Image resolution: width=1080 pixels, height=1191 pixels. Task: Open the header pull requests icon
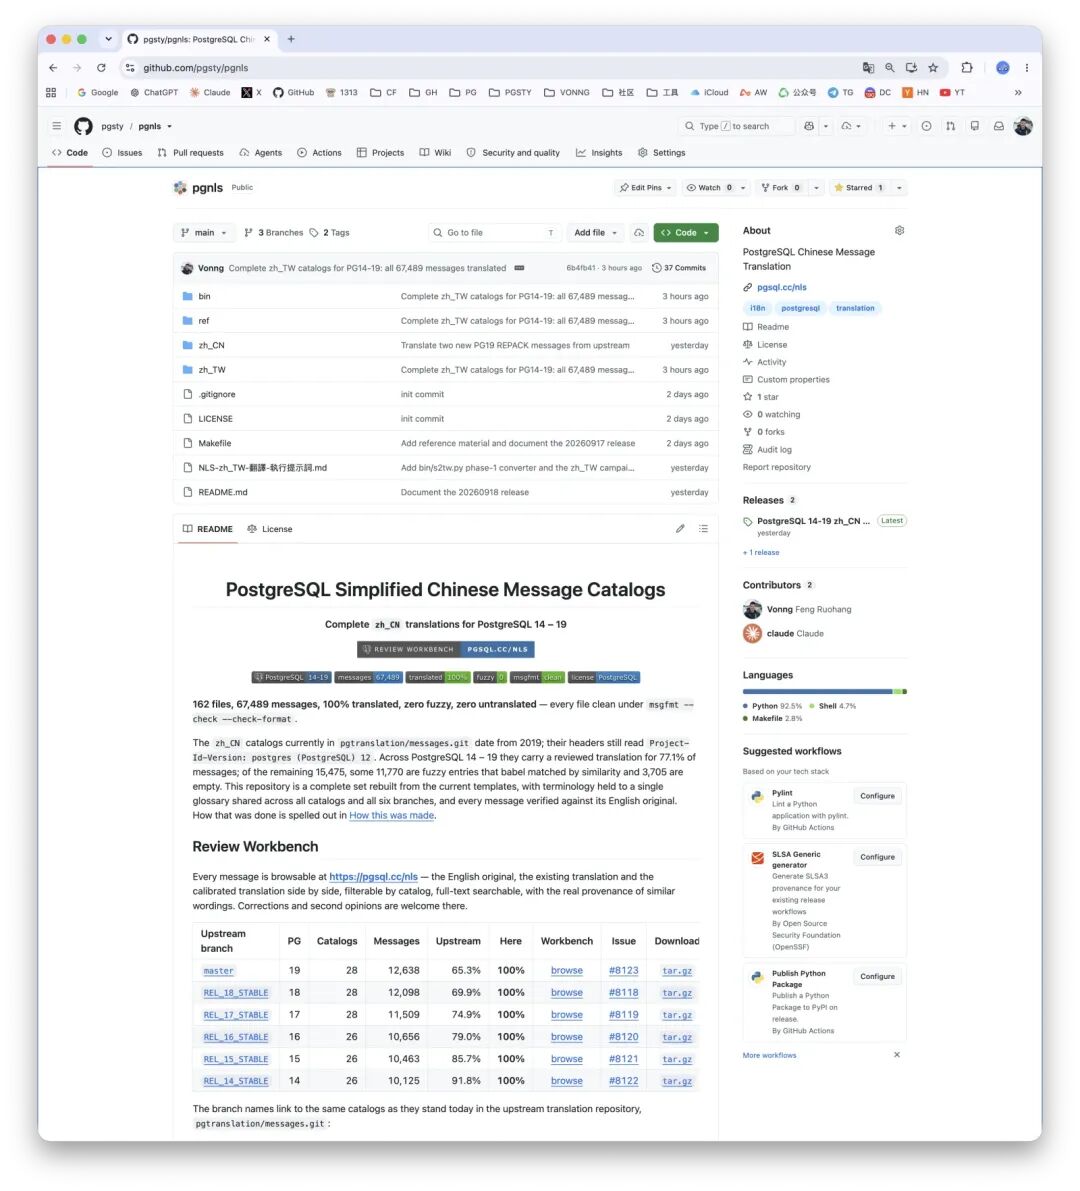click(950, 126)
